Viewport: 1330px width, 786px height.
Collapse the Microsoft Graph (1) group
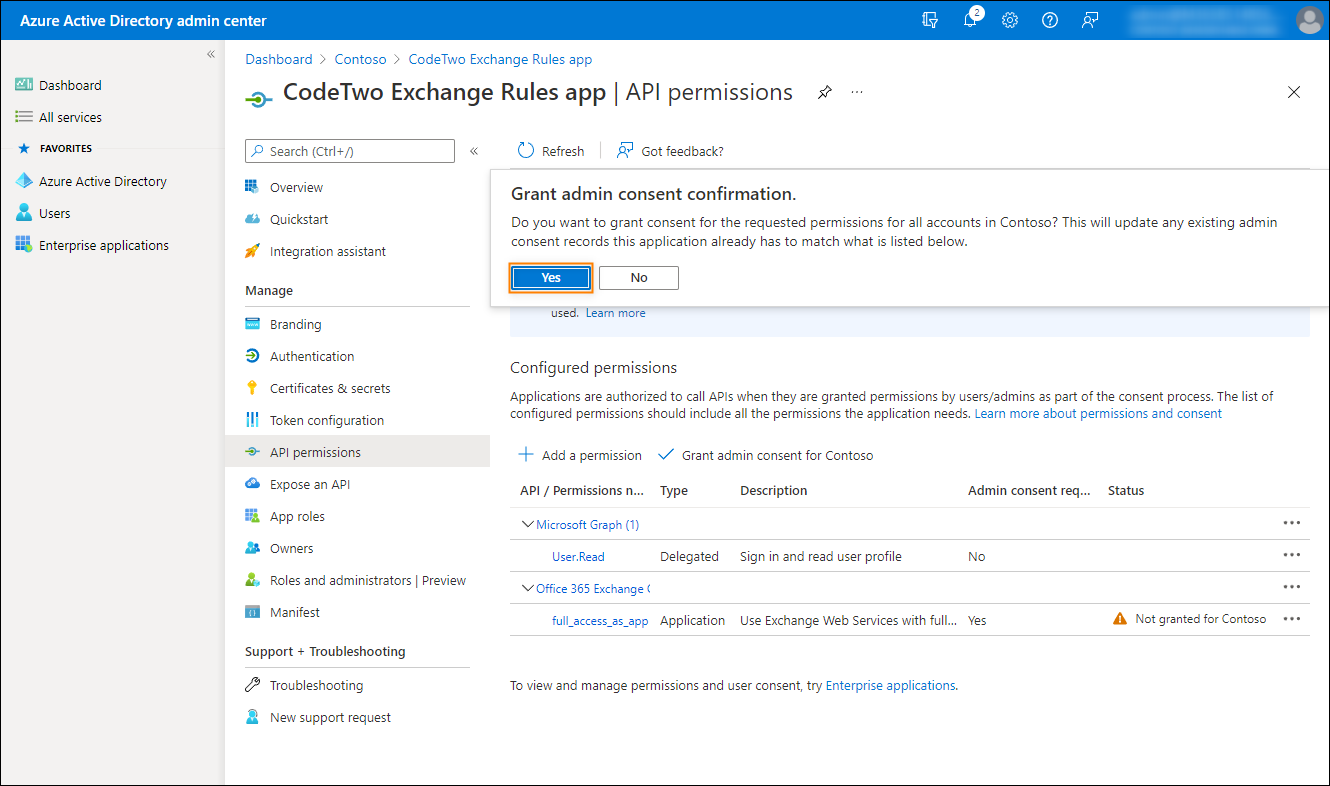point(527,524)
